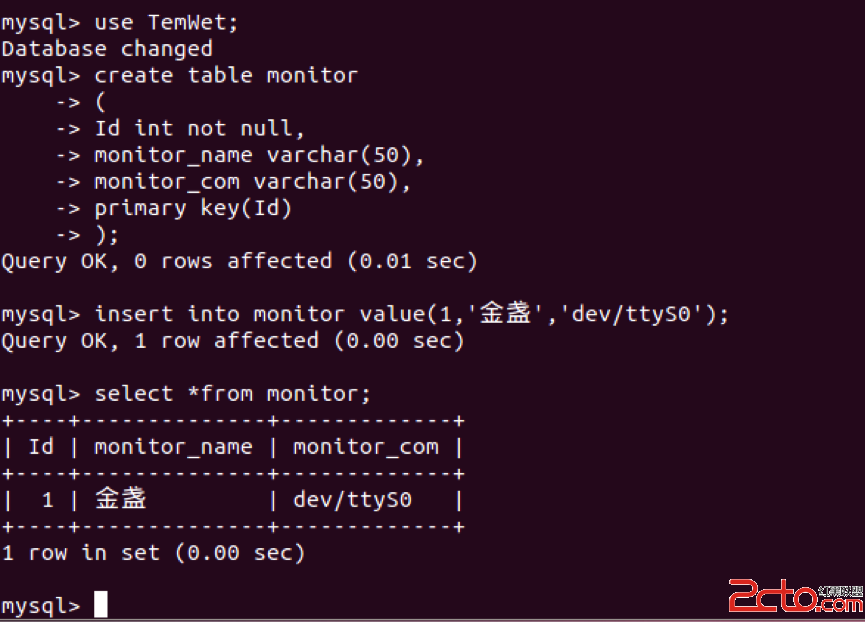This screenshot has height=622, width=866.
Task: Click the blinking cursor at mysql prompt
Action: (101, 604)
